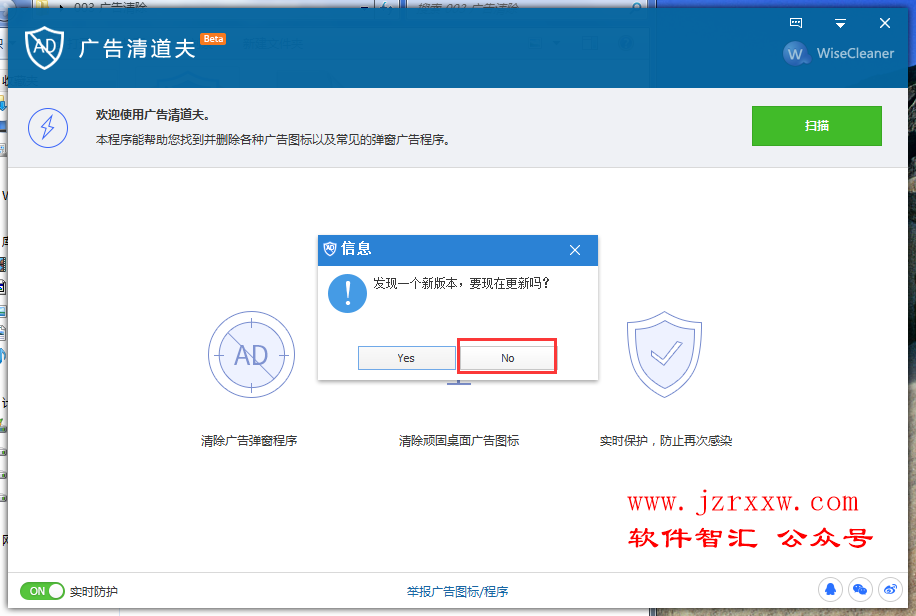Click the QQ penguin icon
Image resolution: width=916 pixels, height=616 pixels.
pyautogui.click(x=830, y=590)
